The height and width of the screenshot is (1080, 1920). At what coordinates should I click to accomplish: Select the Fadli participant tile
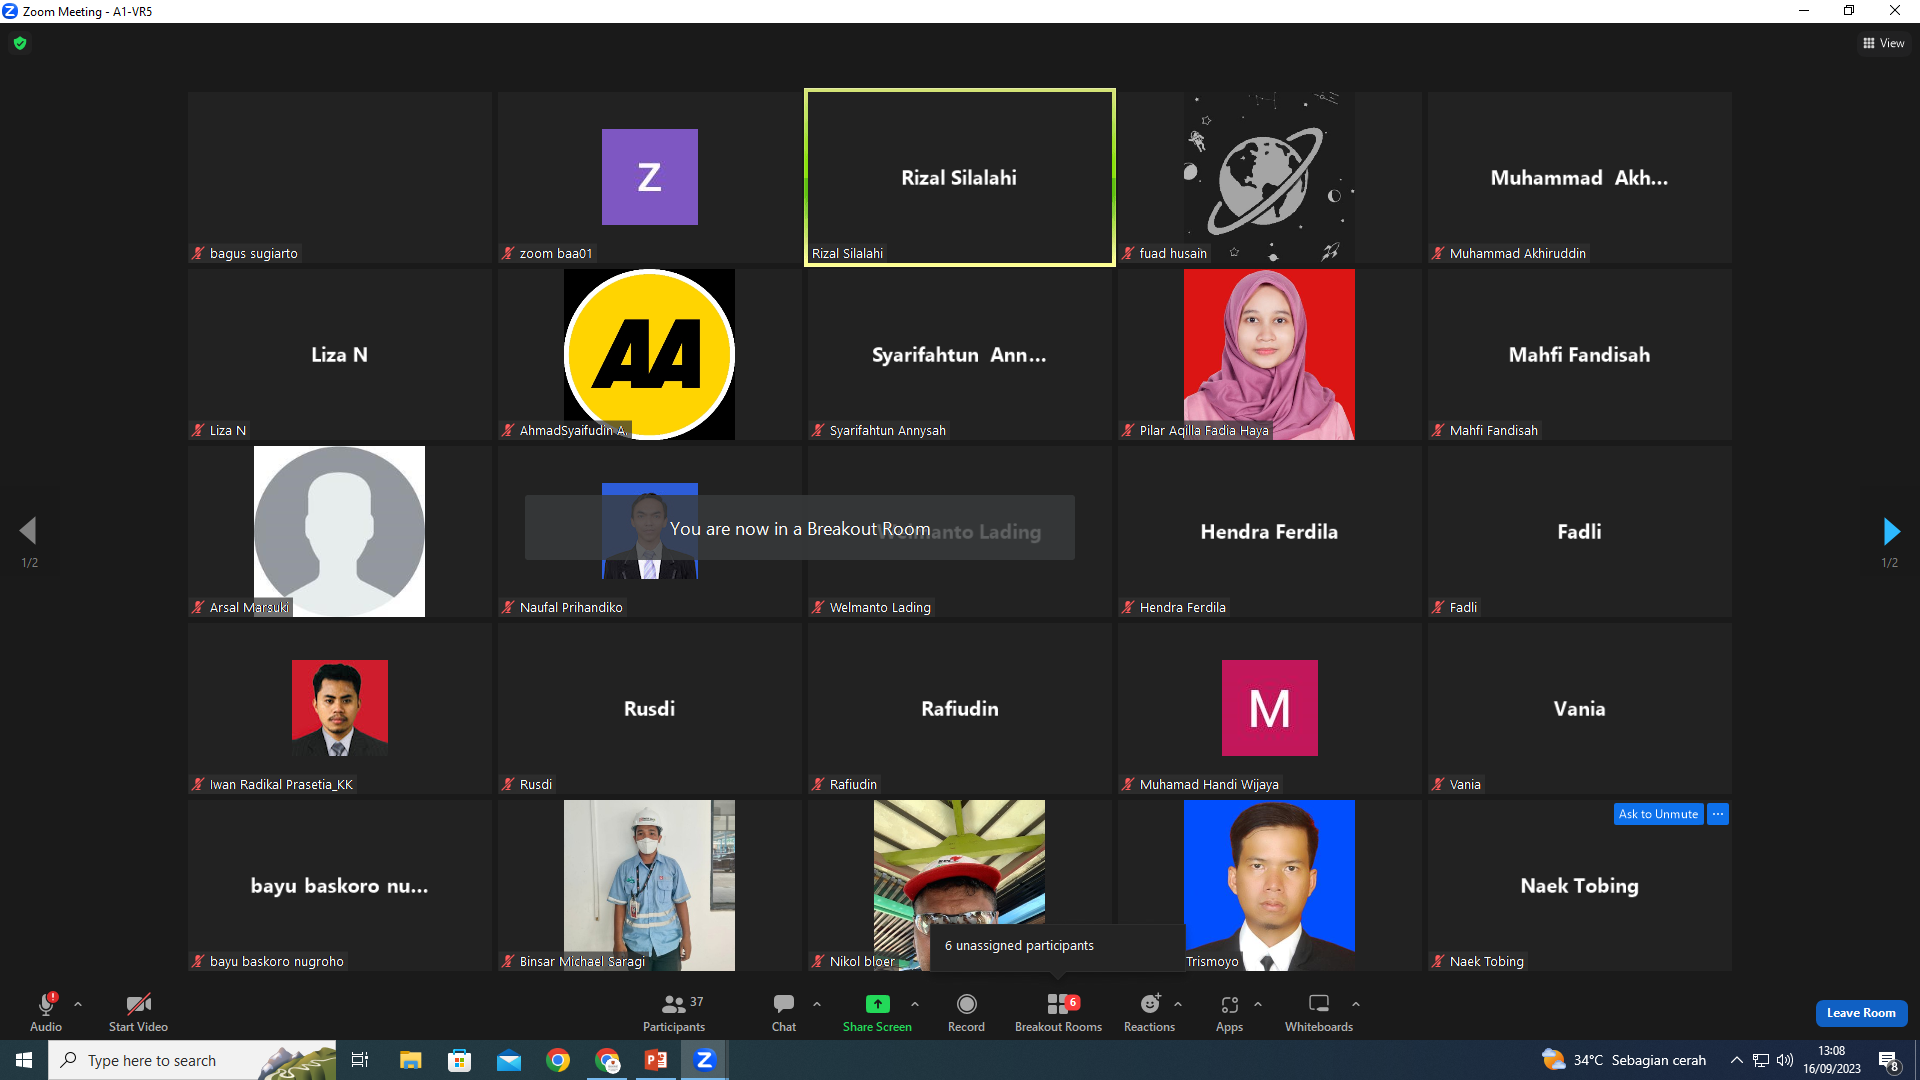(1580, 531)
